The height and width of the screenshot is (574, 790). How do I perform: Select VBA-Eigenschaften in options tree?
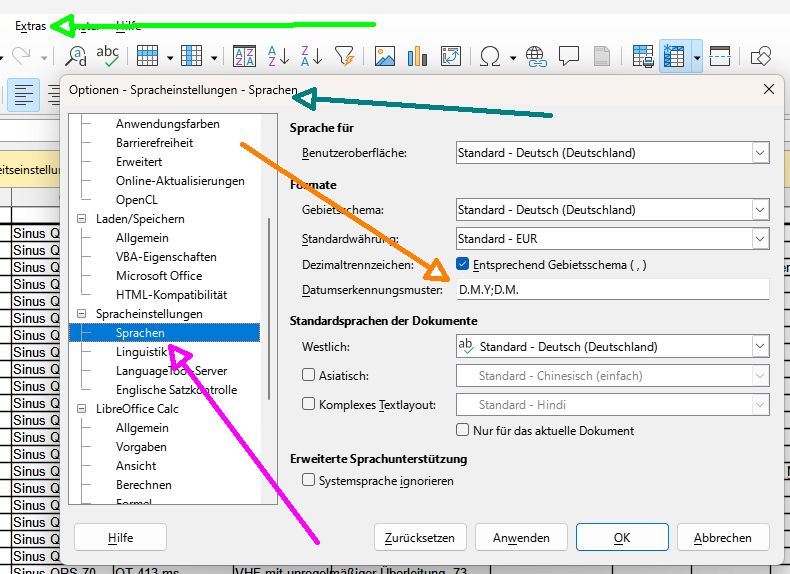pos(166,257)
